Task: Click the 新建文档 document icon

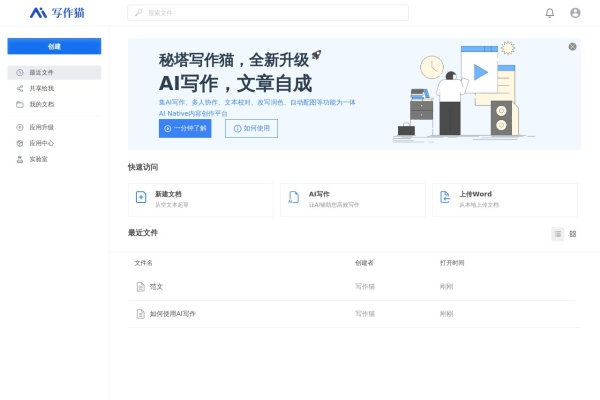Action: point(141,197)
